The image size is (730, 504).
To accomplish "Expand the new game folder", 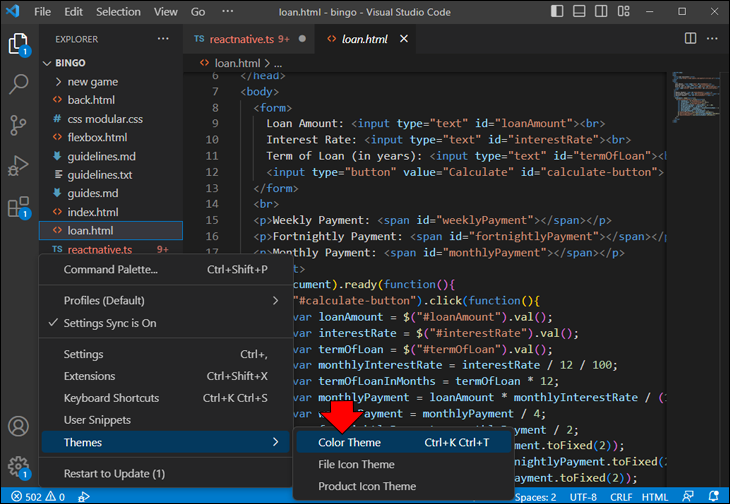I will (x=111, y=82).
